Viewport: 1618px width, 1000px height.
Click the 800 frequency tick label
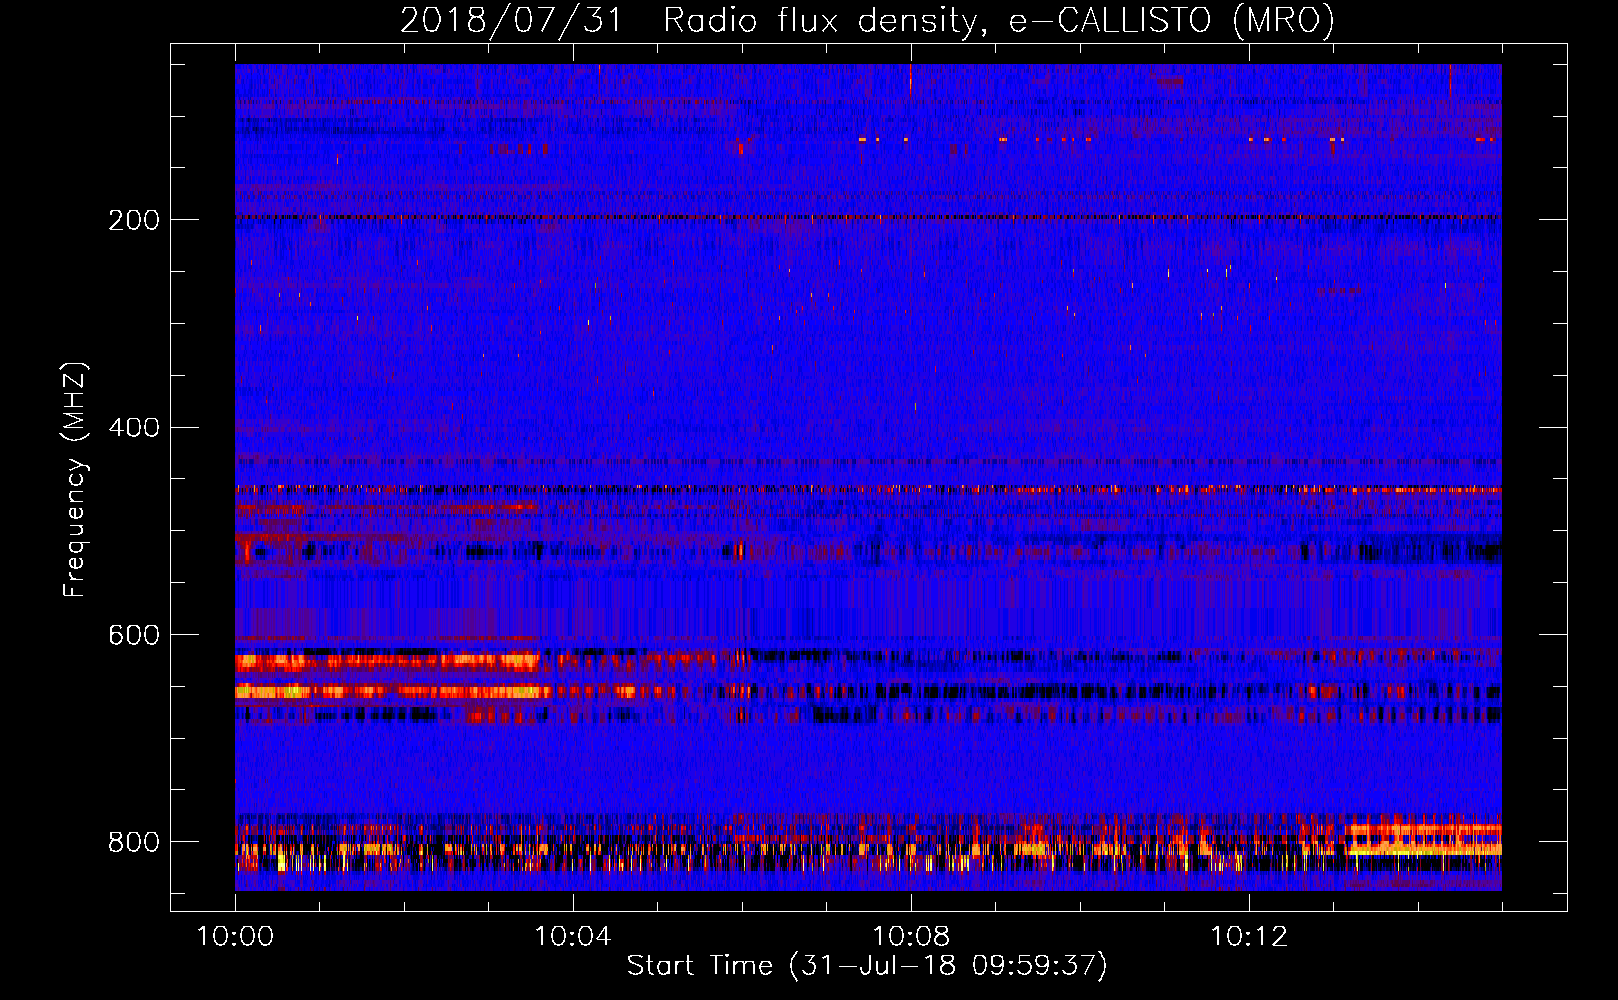pos(134,842)
